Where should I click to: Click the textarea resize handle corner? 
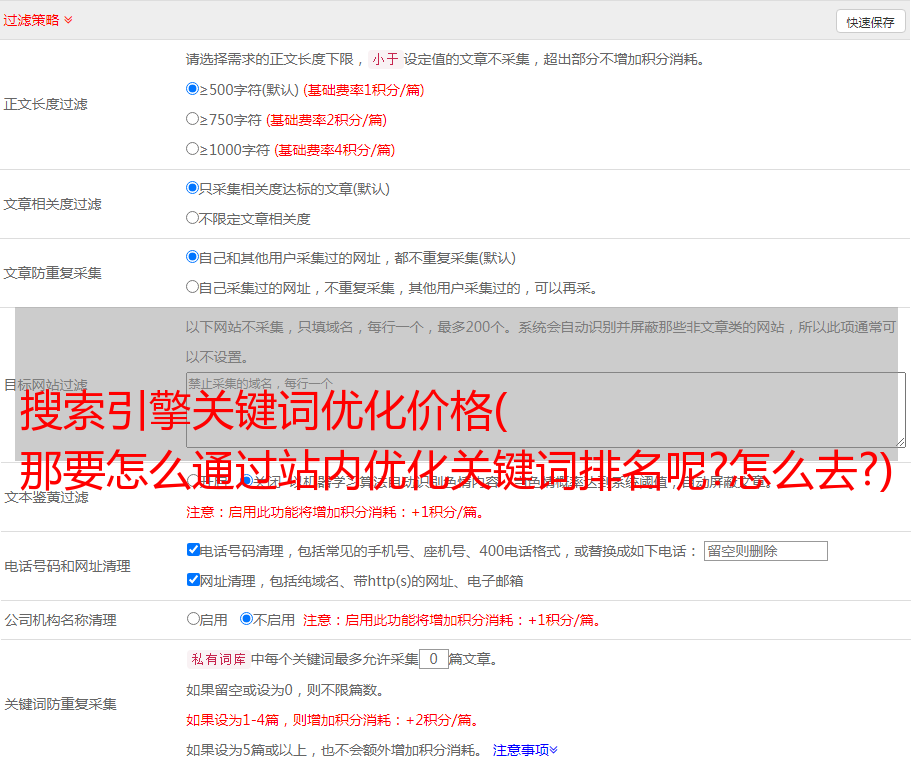pos(900,442)
